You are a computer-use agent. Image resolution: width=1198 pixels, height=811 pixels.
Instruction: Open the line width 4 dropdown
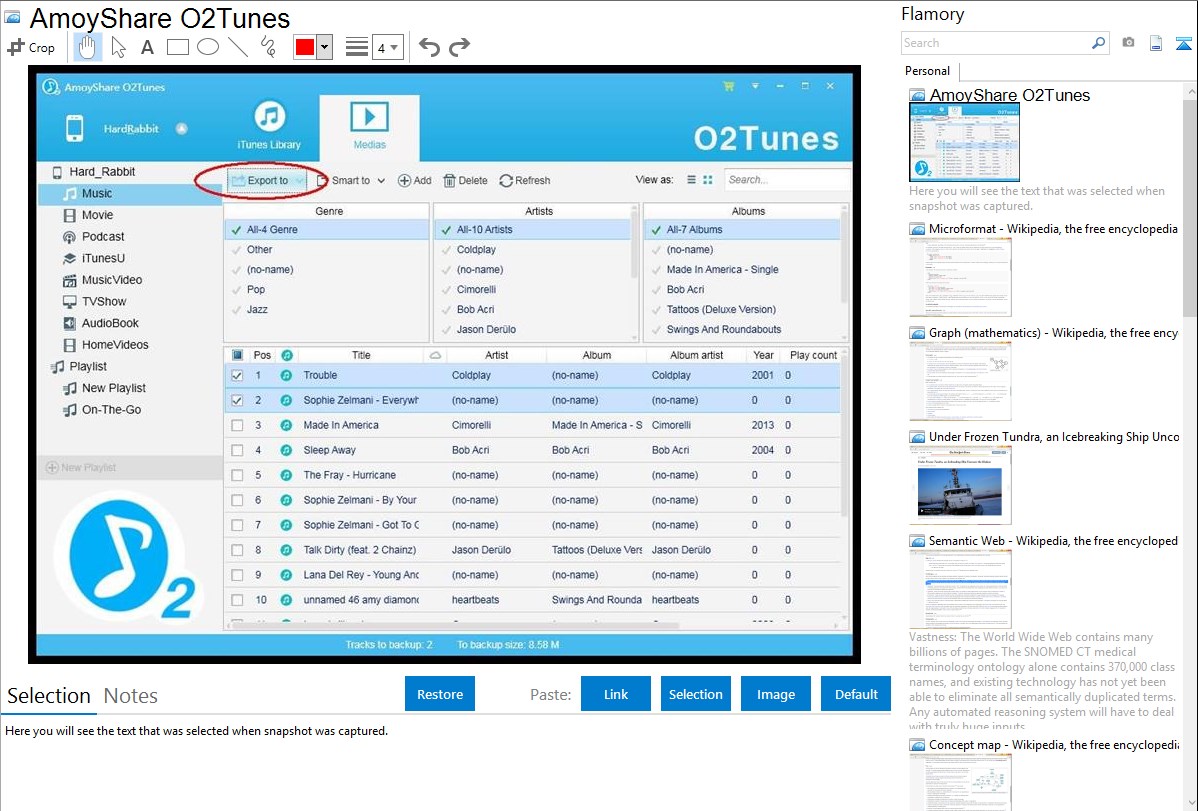[x=388, y=48]
